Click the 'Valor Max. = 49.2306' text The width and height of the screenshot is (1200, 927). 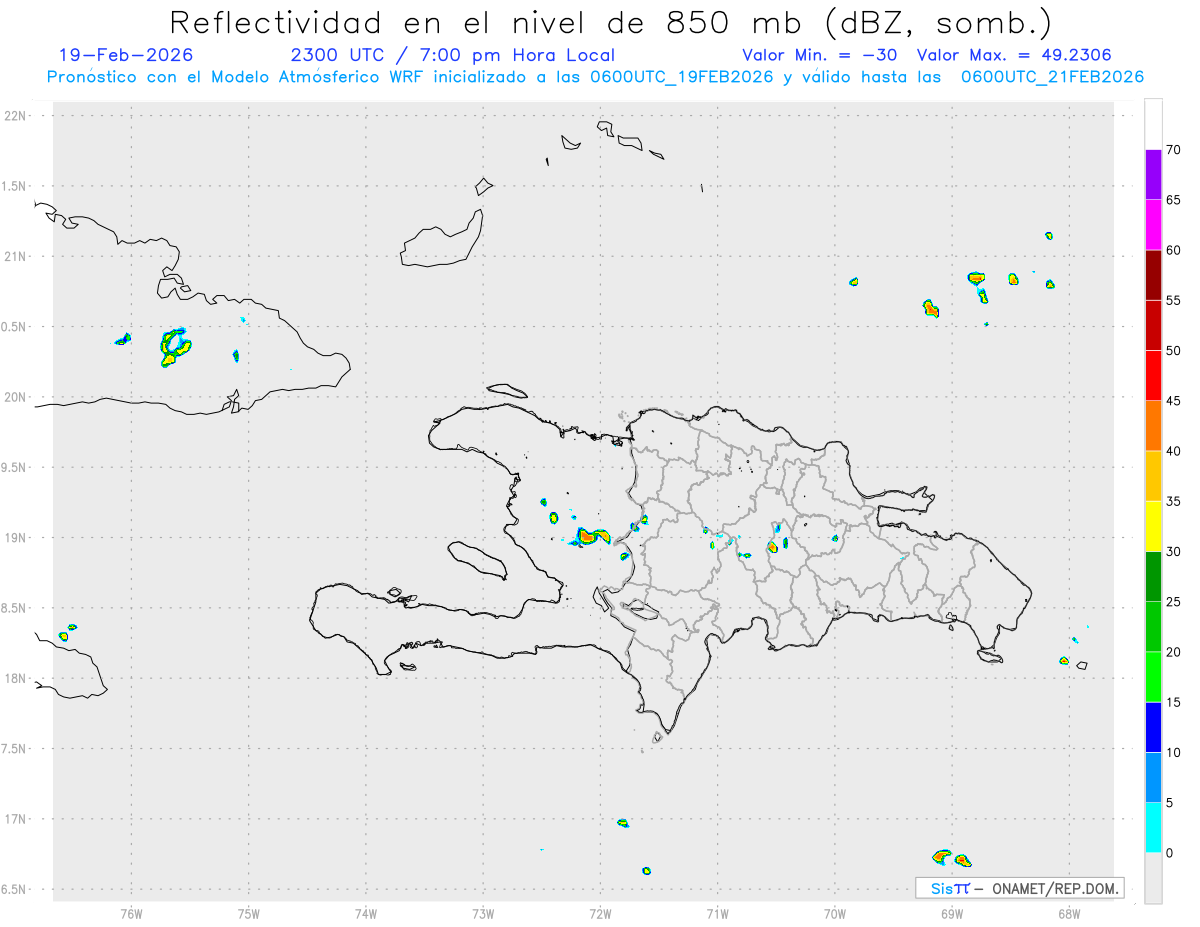1013,55
